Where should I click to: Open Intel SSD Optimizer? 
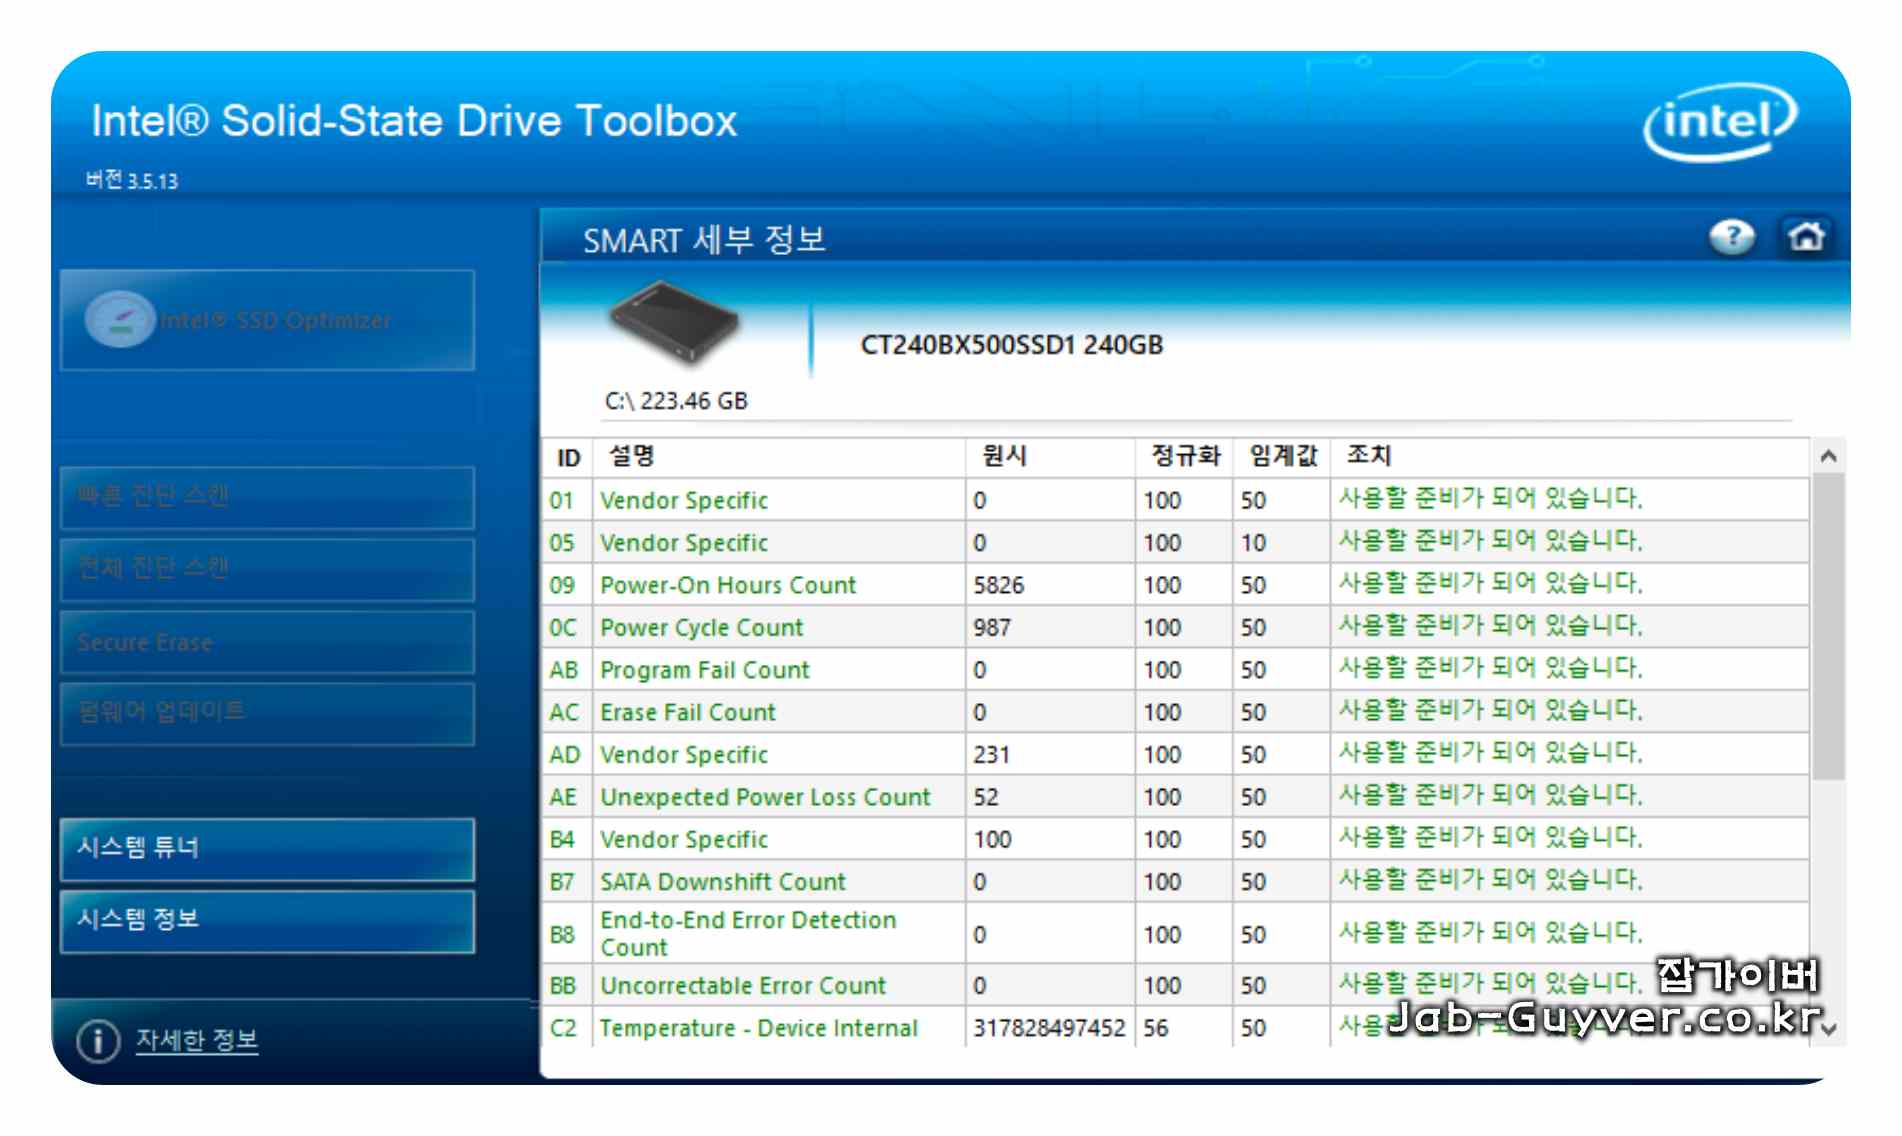pyautogui.click(x=267, y=320)
